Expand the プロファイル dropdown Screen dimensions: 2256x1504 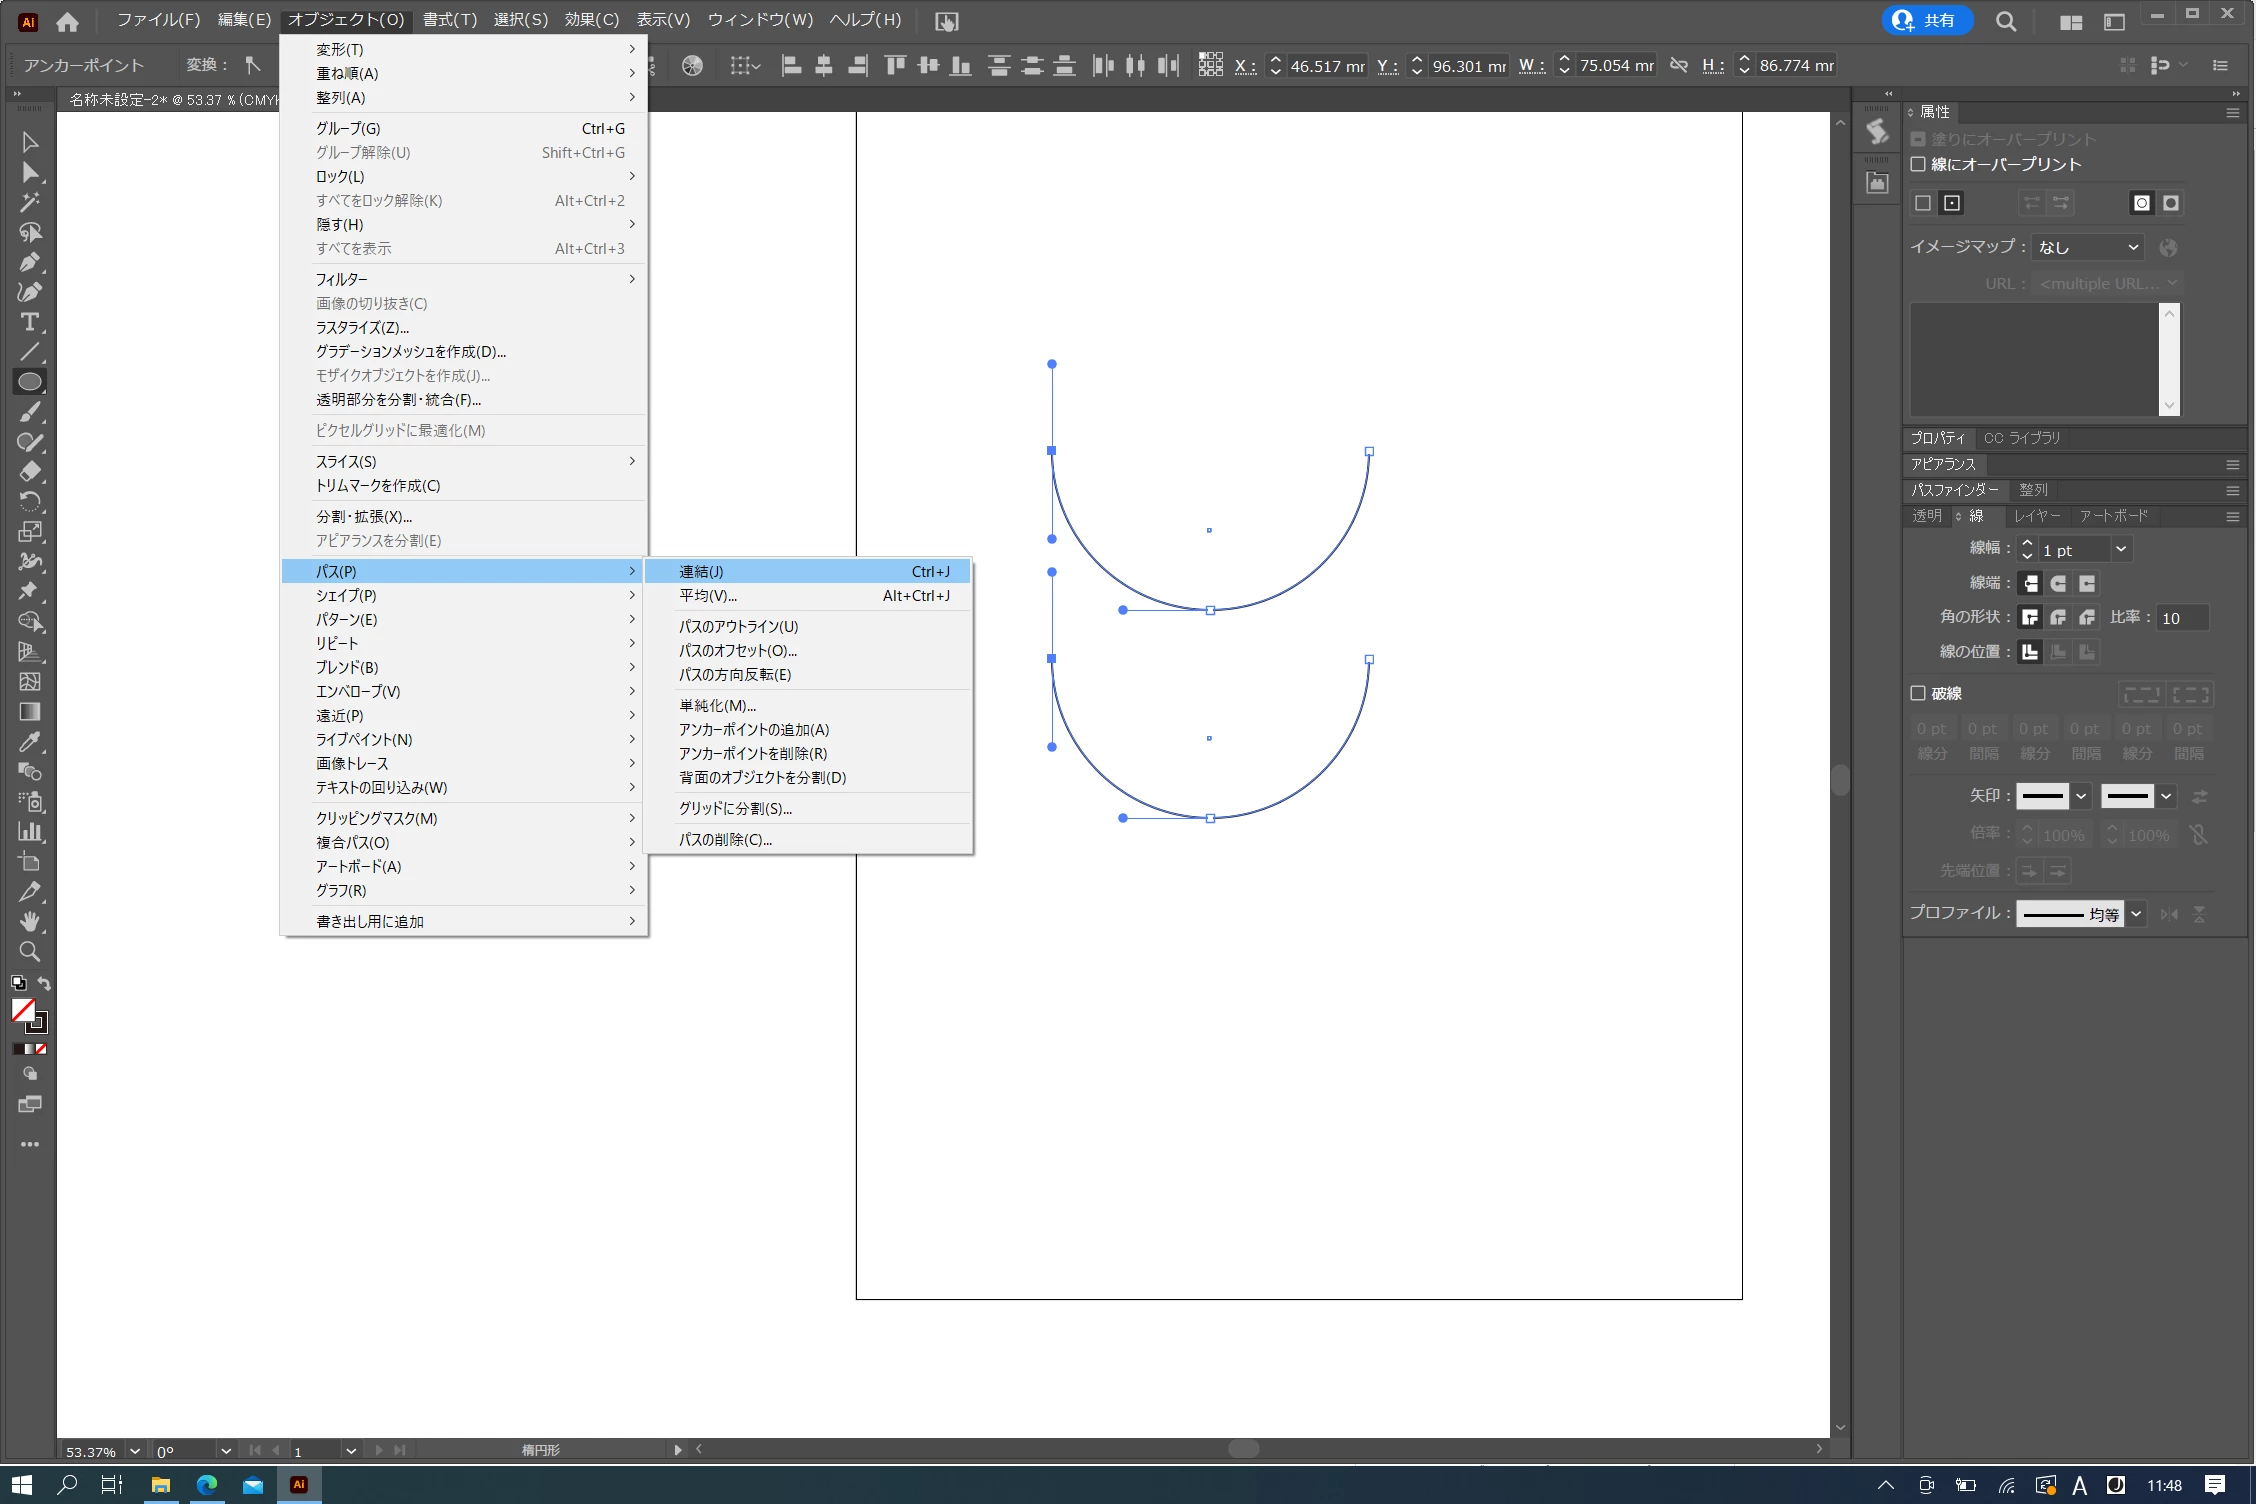[2136, 913]
